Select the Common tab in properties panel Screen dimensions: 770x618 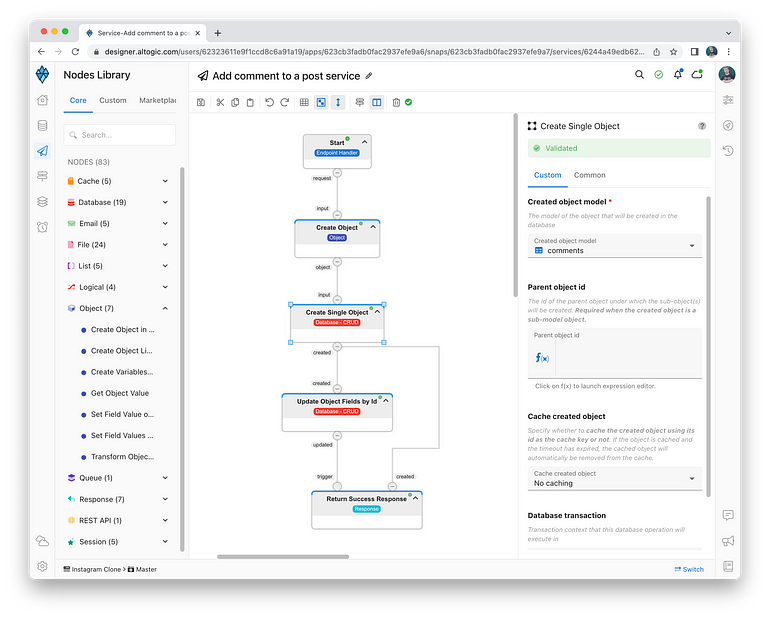(590, 175)
